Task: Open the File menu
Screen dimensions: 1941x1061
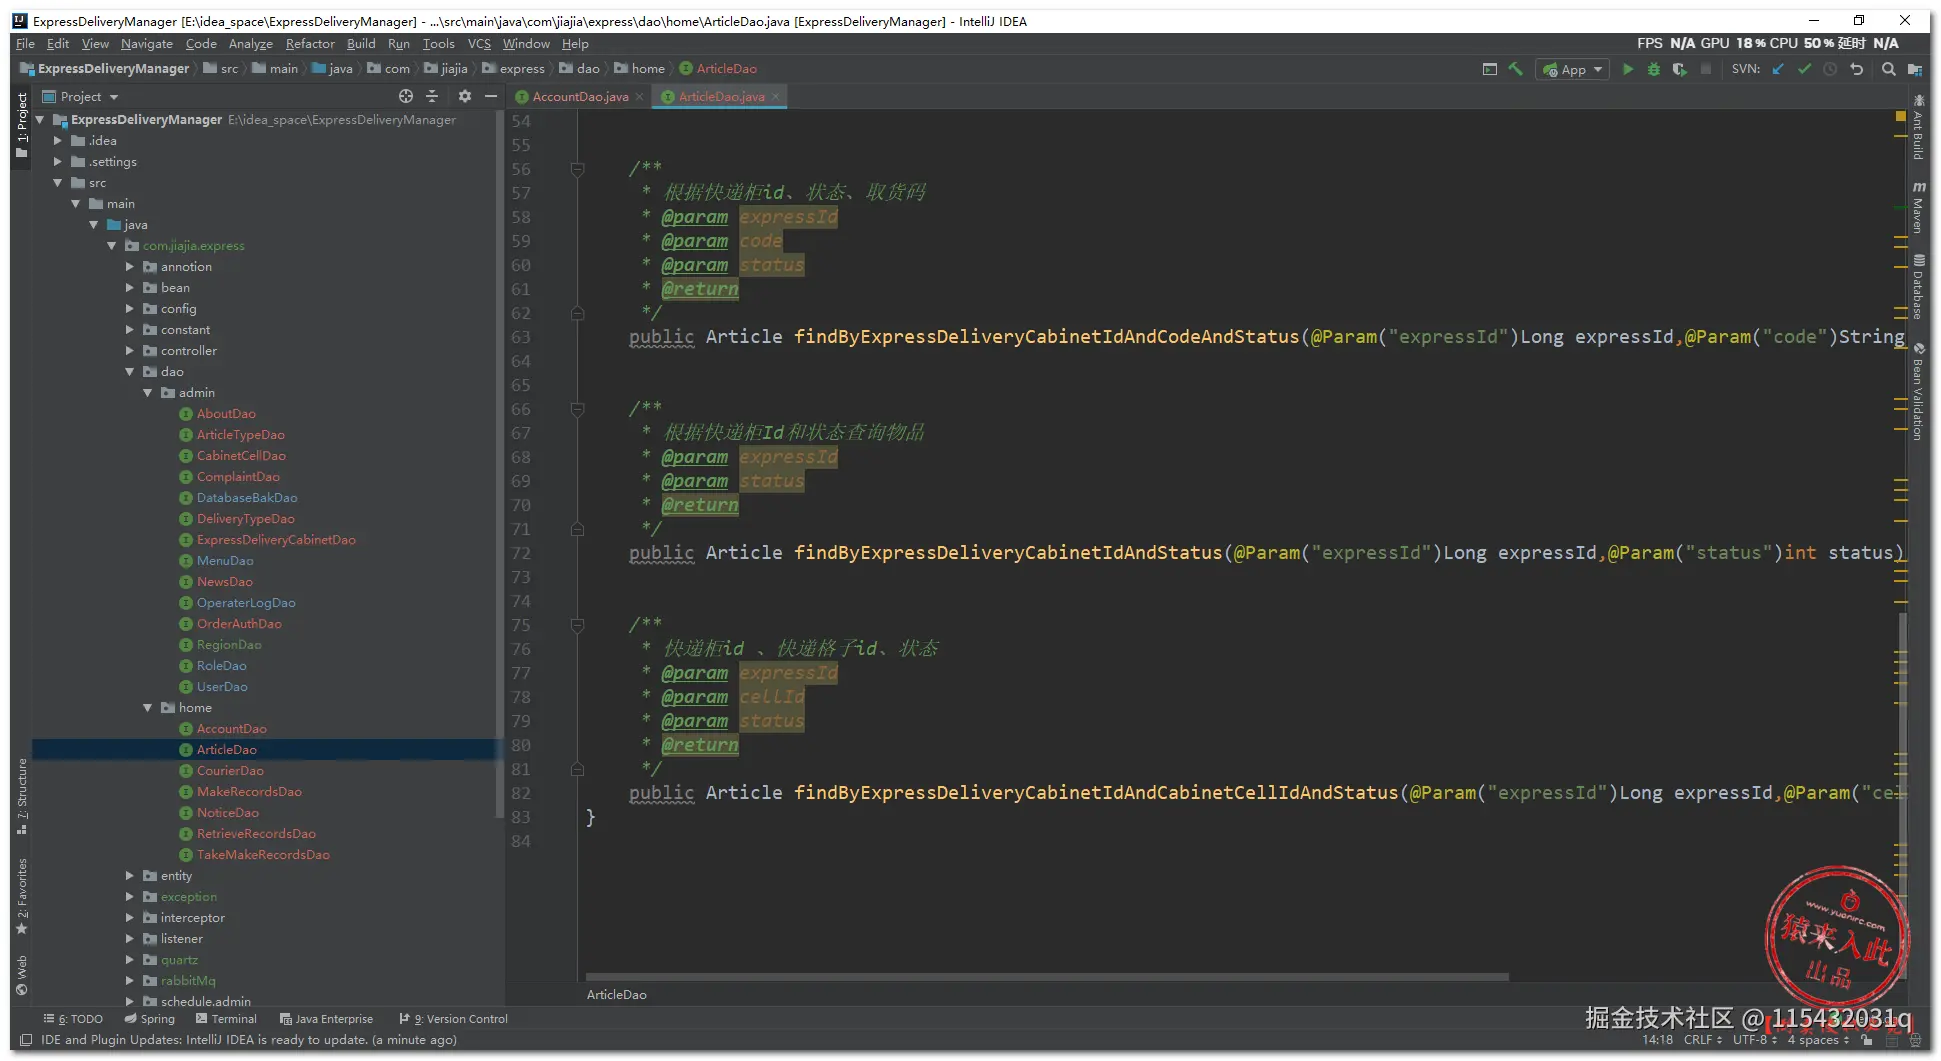Action: [x=25, y=44]
